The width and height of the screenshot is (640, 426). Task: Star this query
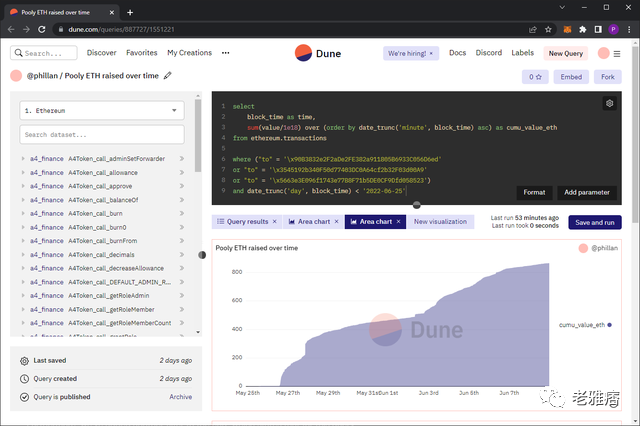point(535,77)
